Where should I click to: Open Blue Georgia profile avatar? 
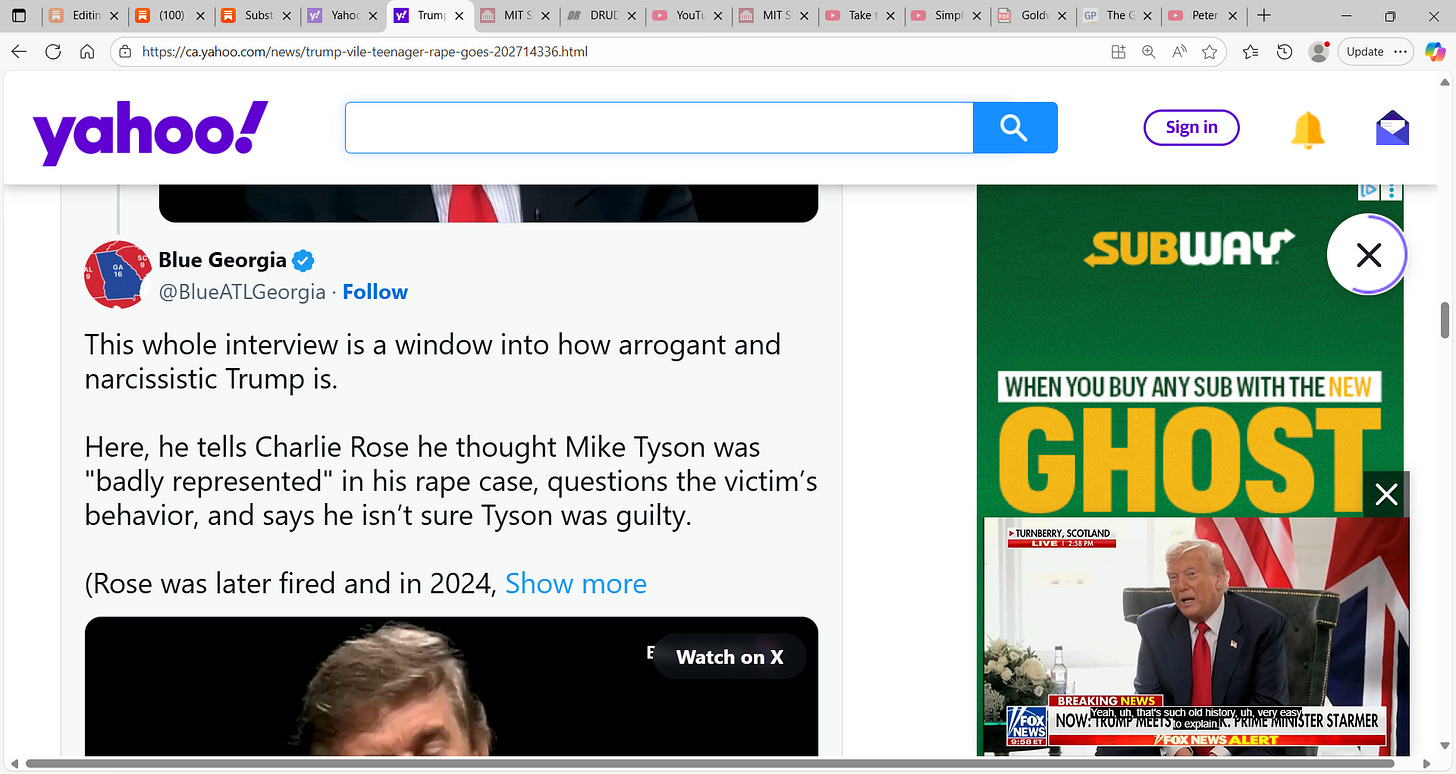click(118, 275)
